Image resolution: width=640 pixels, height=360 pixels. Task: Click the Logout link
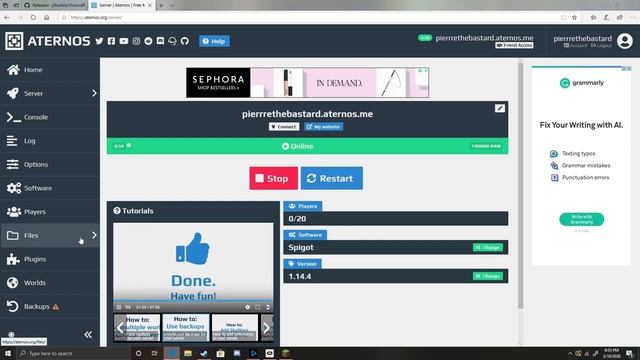click(x=601, y=46)
